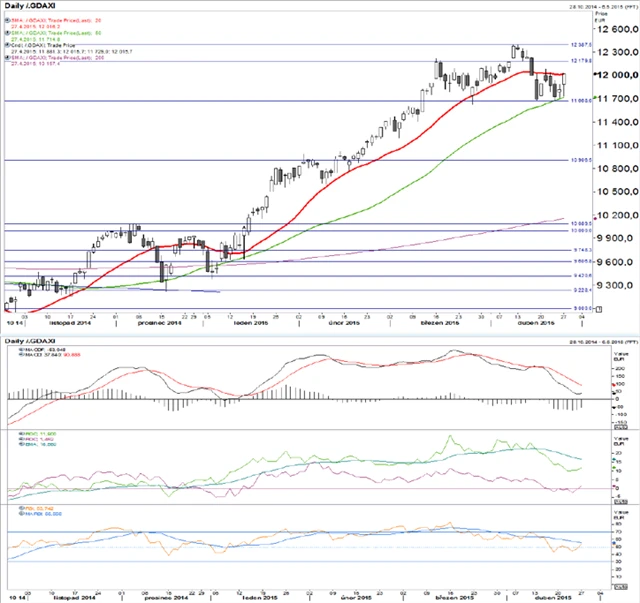Click listopad 2014 on bottom indicator time axis
The width and height of the screenshot is (640, 603).
coord(74,598)
